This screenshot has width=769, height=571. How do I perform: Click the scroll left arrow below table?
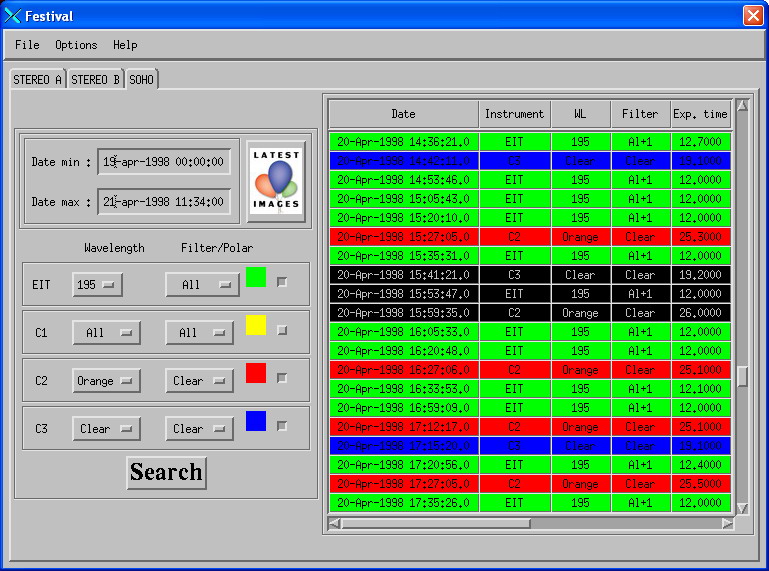[335, 523]
